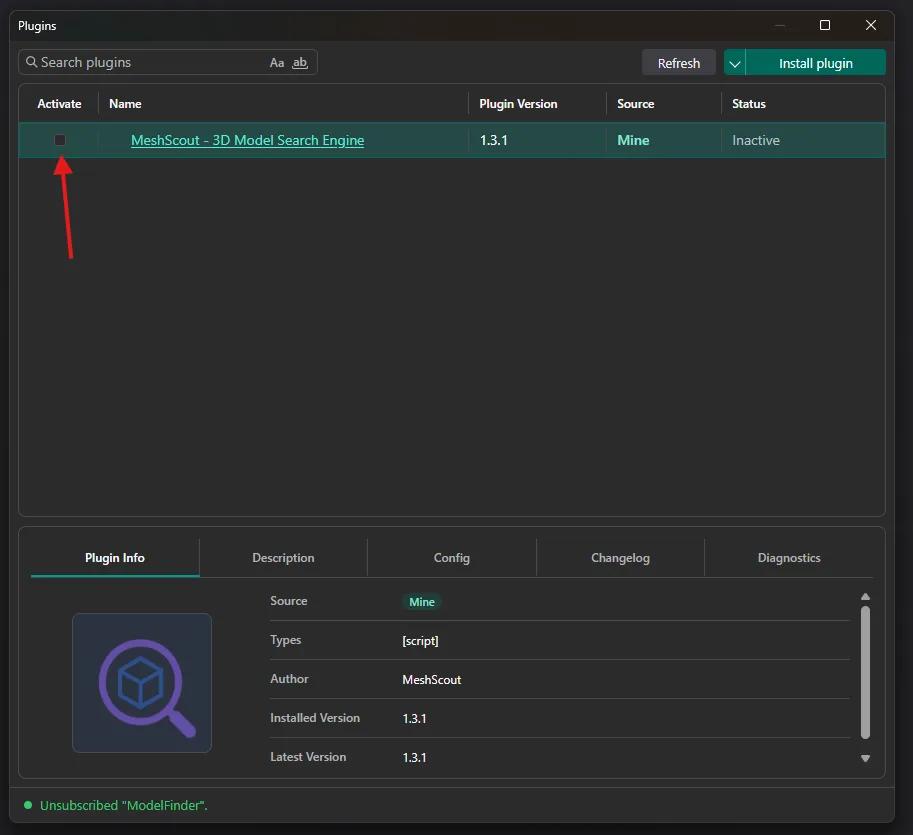The height and width of the screenshot is (835, 913).
Task: Open the Description tab
Action: pyautogui.click(x=283, y=558)
